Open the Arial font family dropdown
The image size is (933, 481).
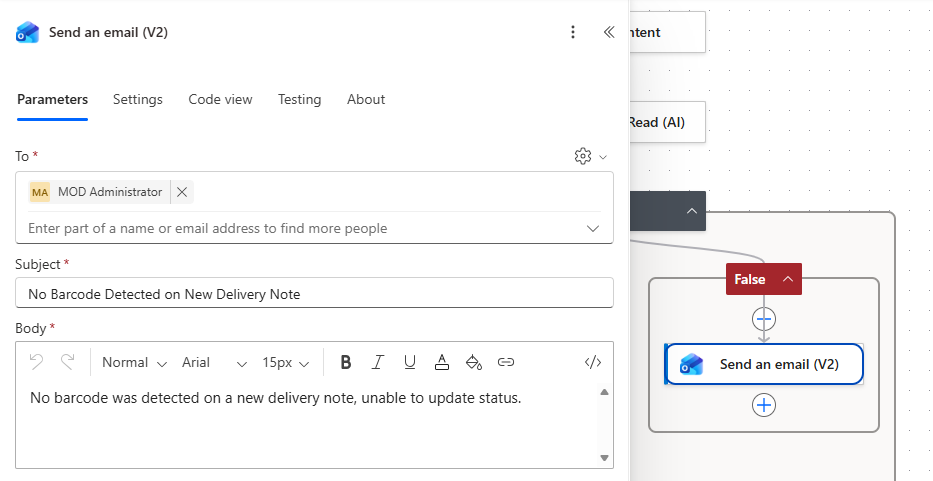[214, 363]
